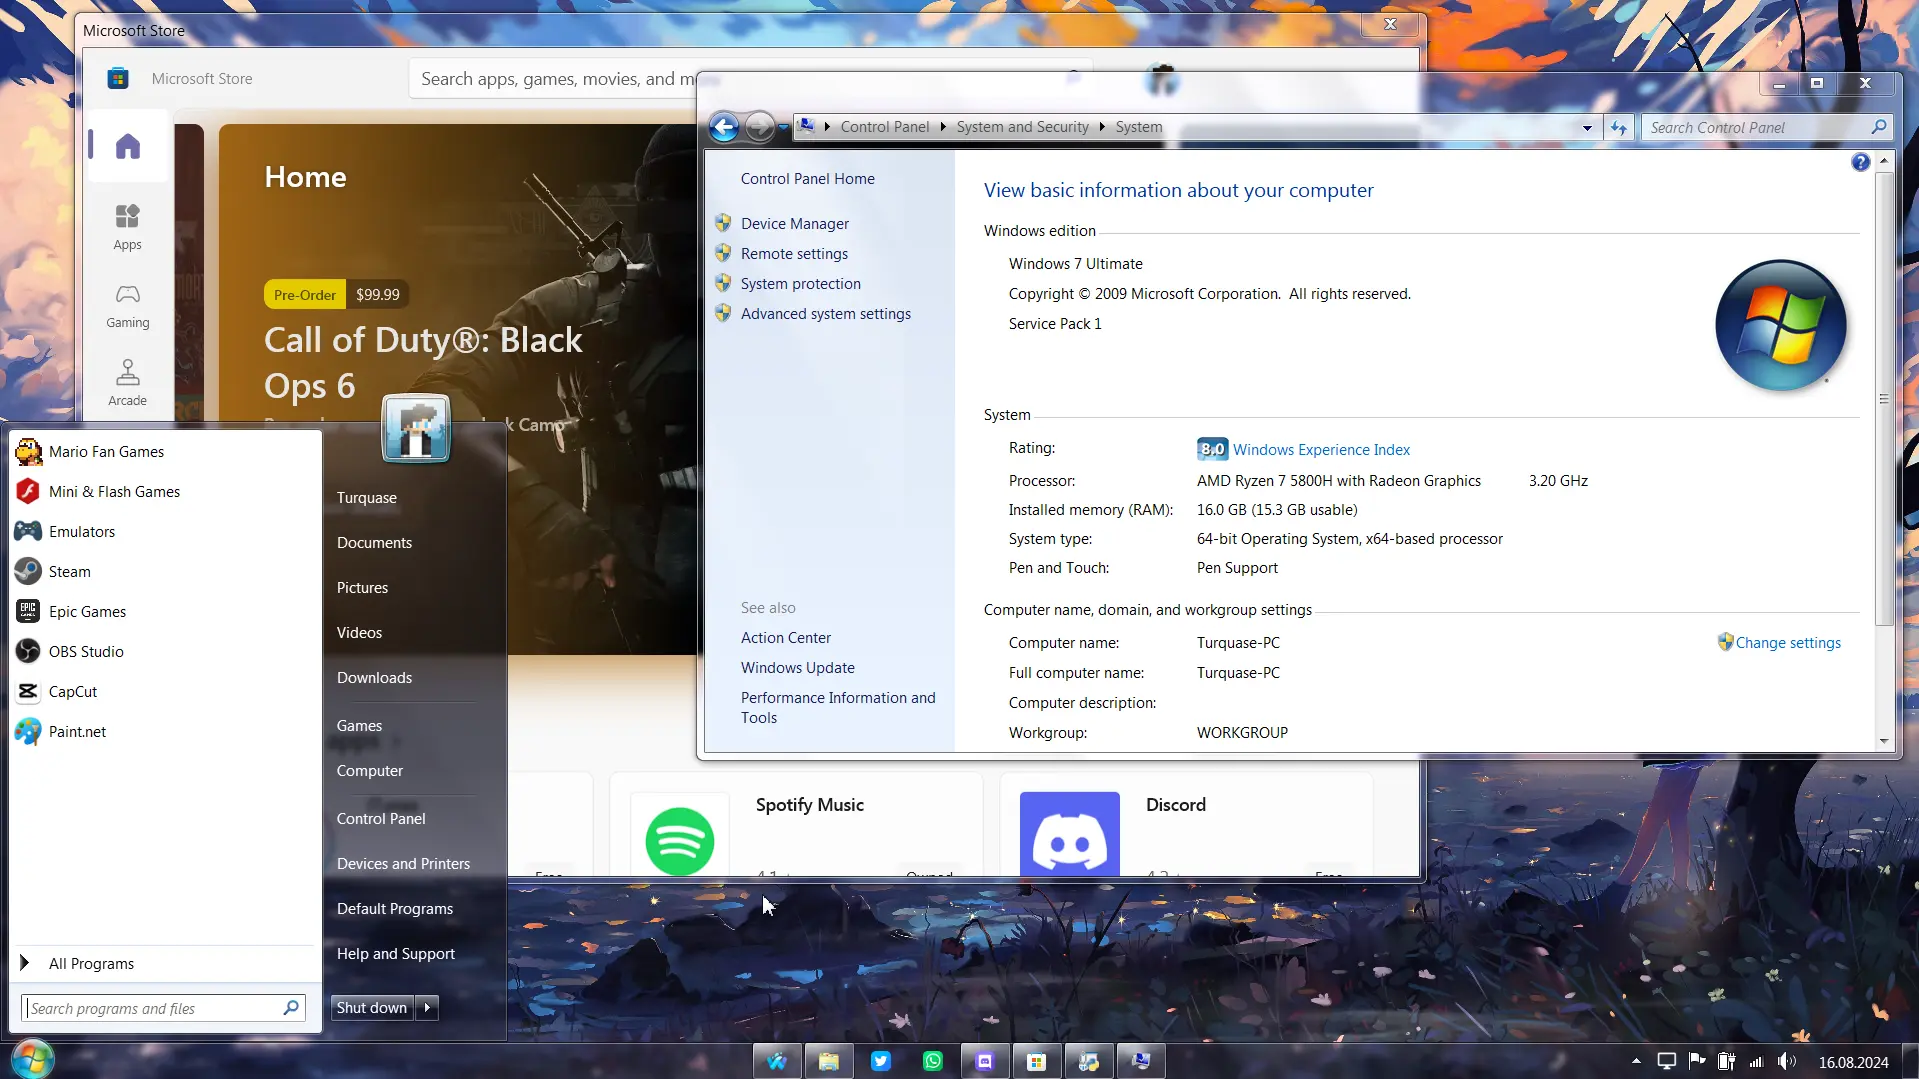
Task: Click the Control Panel forward arrow button
Action: [x=760, y=127]
